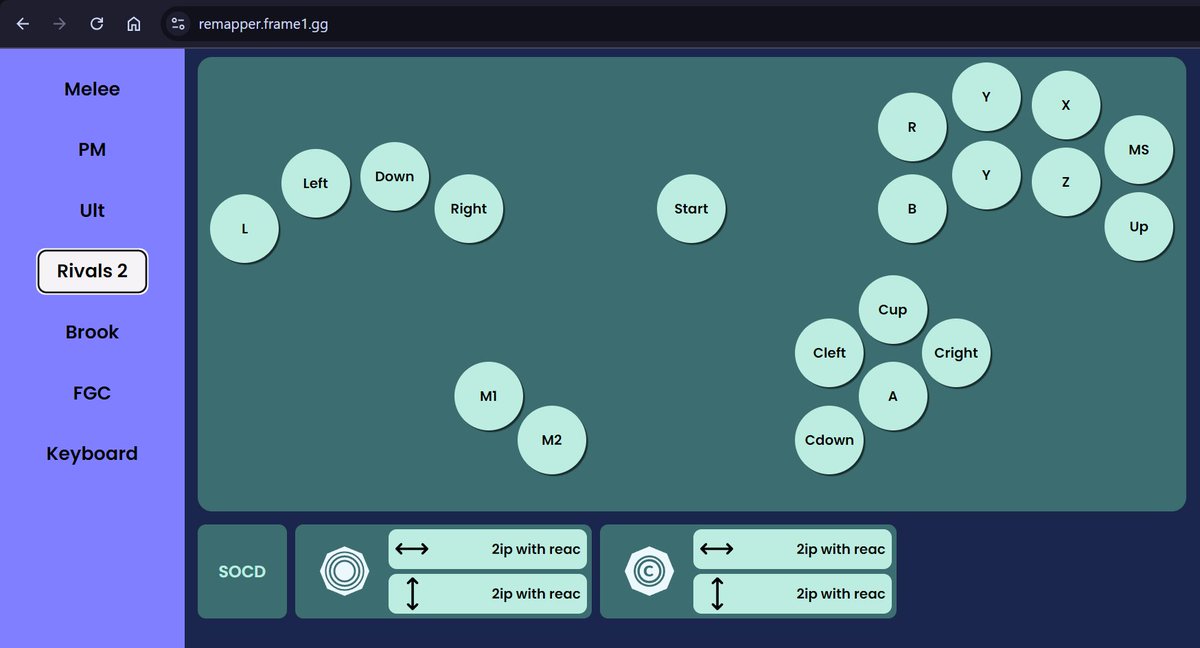Viewport: 1200px width, 648px height.
Task: Click the left analog stick icon
Action: tap(344, 572)
